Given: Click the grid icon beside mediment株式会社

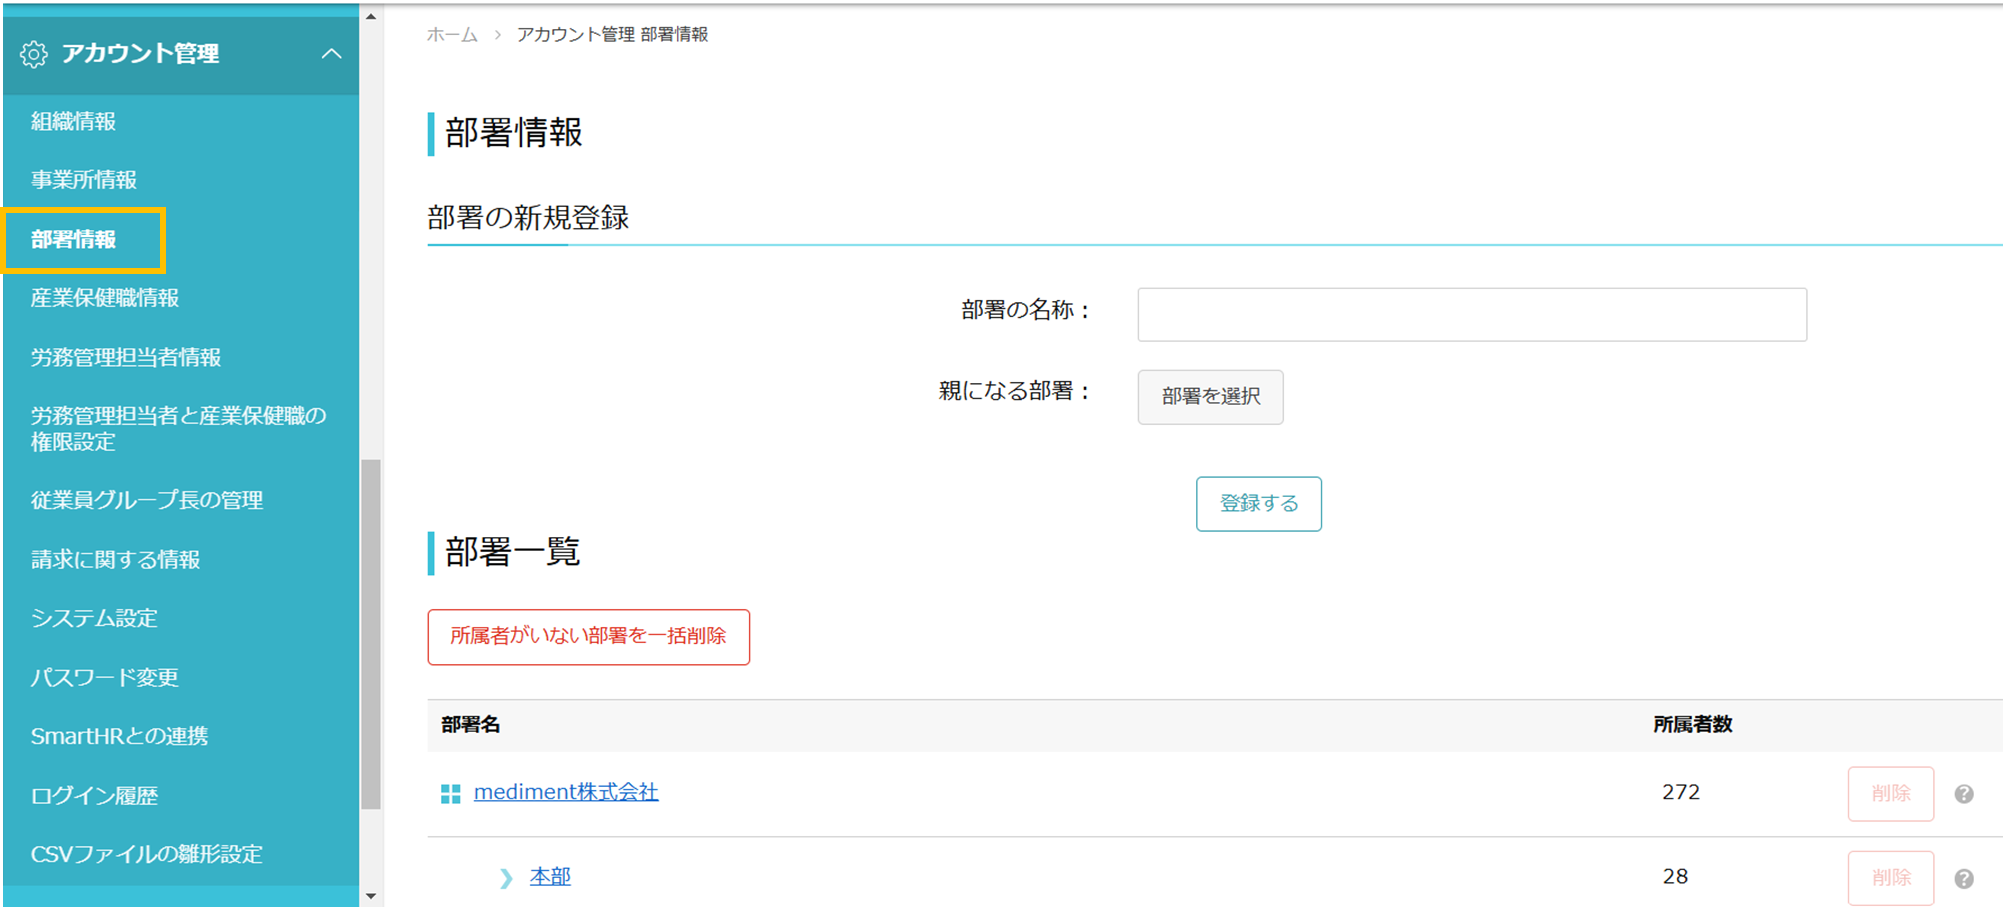Looking at the screenshot, I should point(451,794).
